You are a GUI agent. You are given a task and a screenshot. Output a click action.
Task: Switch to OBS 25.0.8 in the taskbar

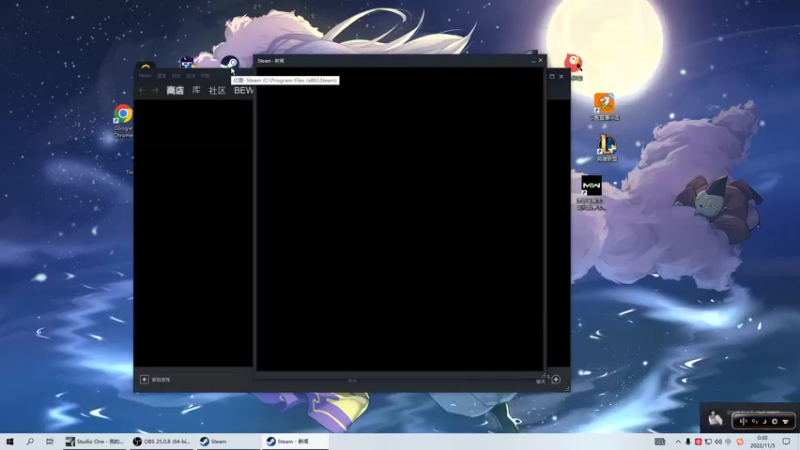tap(161, 441)
